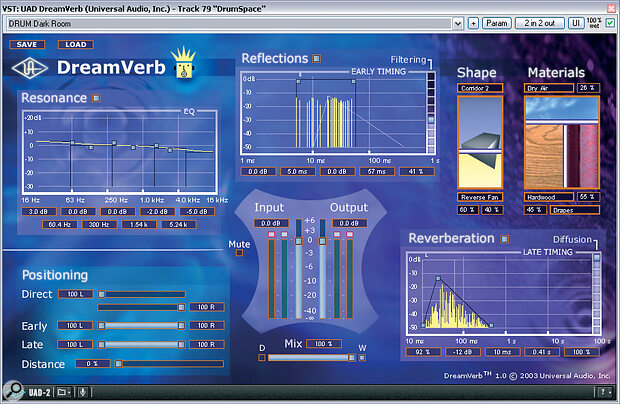Click the 300 Hz EQ frequency field
This screenshot has width=620, height=404.
(x=99, y=225)
